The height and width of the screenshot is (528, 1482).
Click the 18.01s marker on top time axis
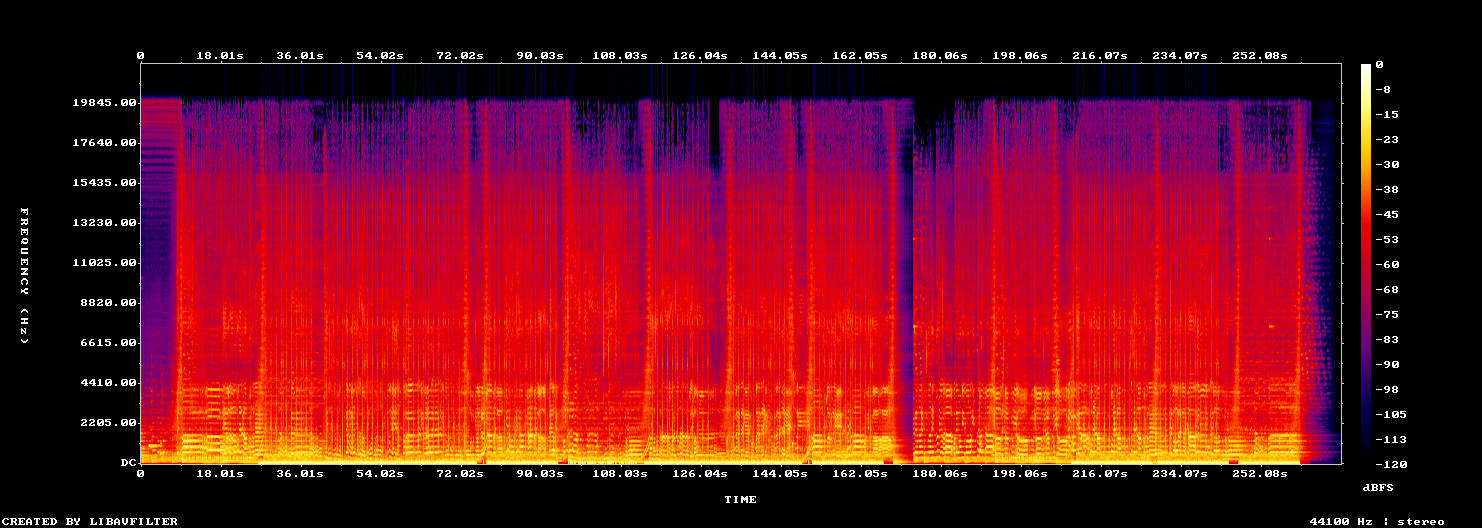pyautogui.click(x=219, y=56)
